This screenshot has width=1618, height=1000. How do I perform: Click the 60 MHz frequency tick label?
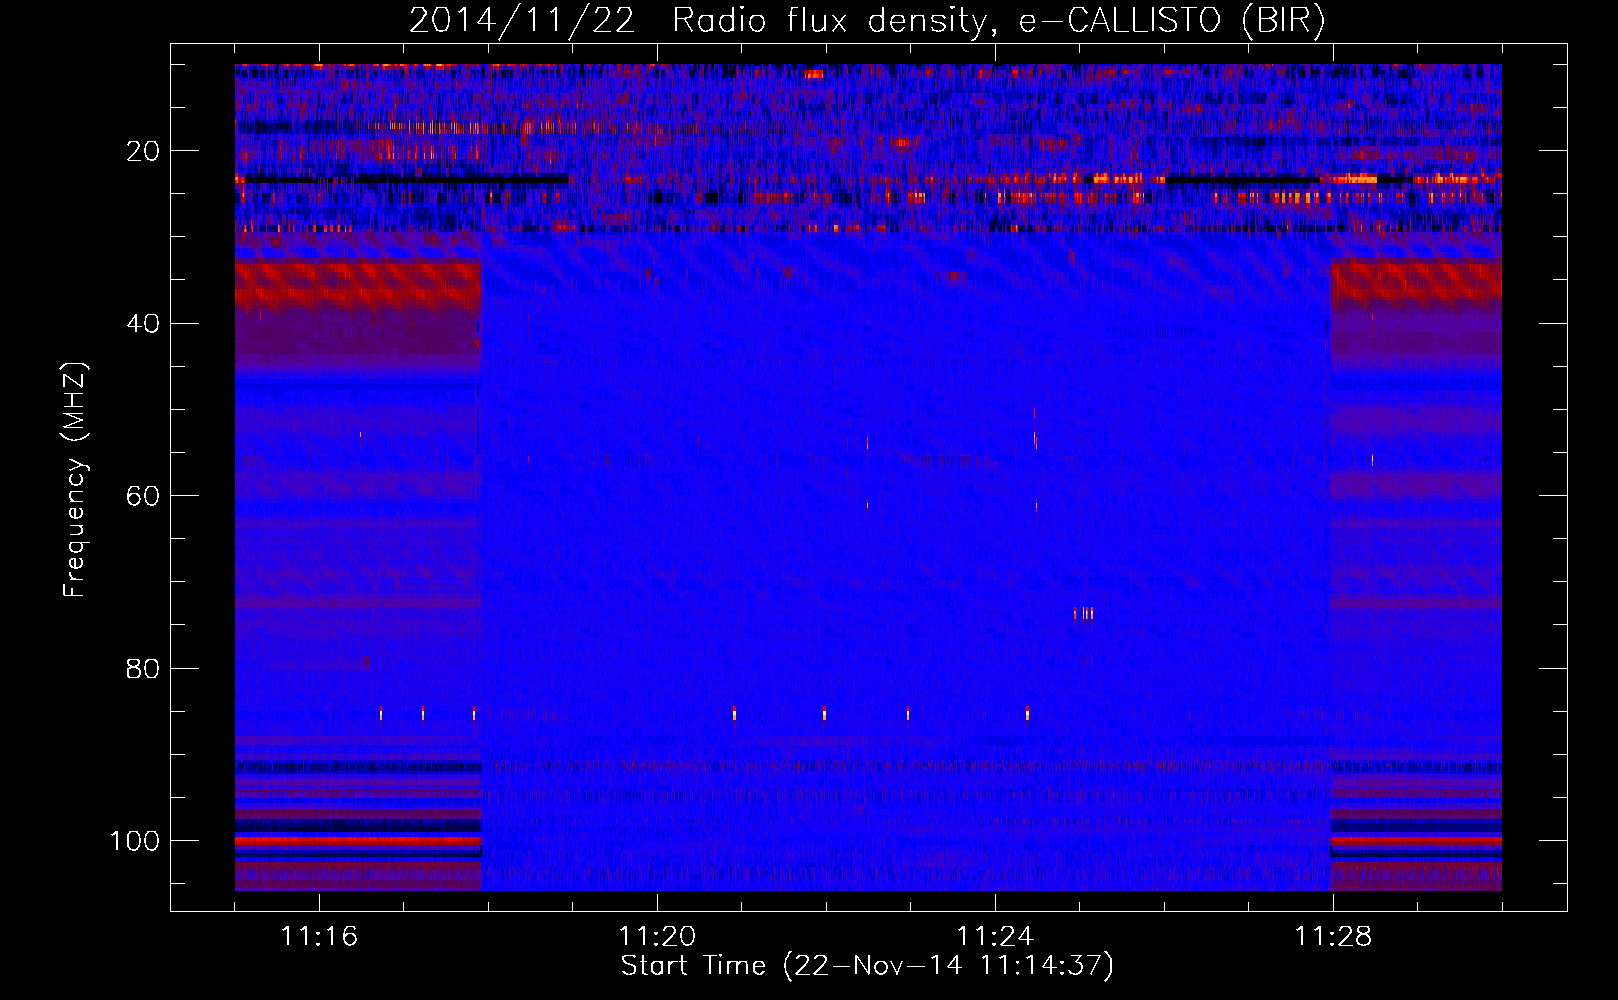pyautogui.click(x=143, y=496)
